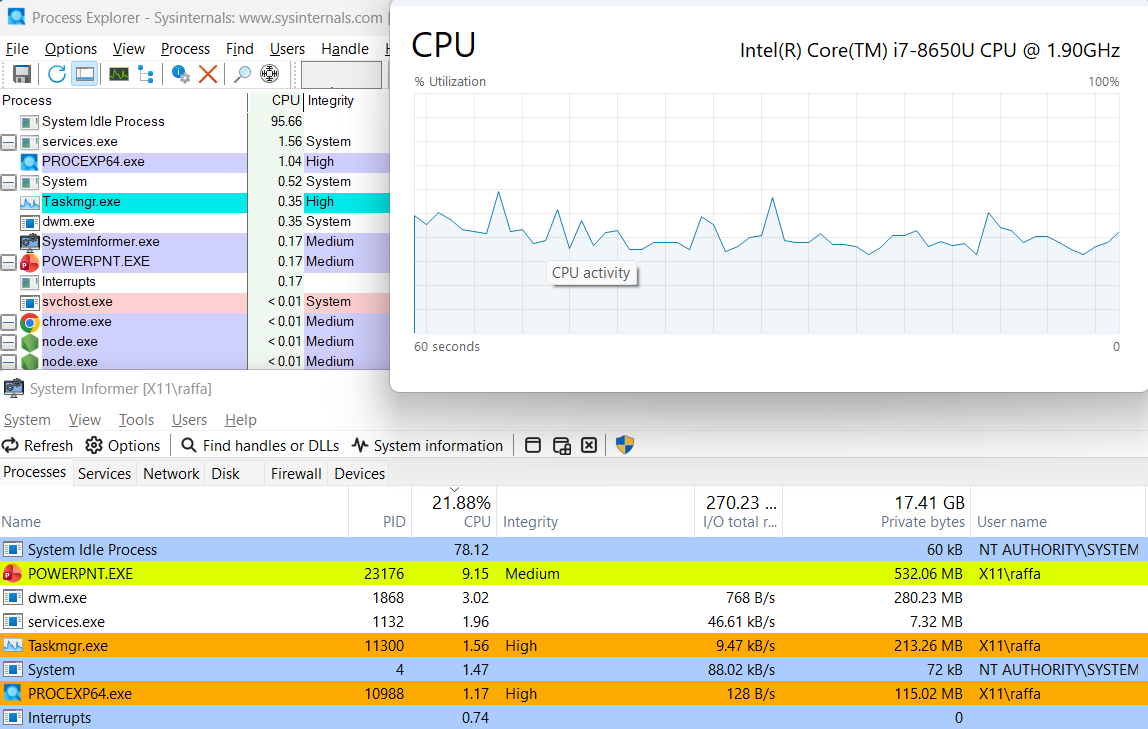Screen dimensions: 1148x729
Task: Click the Interrupts row in Process Explorer tree
Action: coord(195,282)
